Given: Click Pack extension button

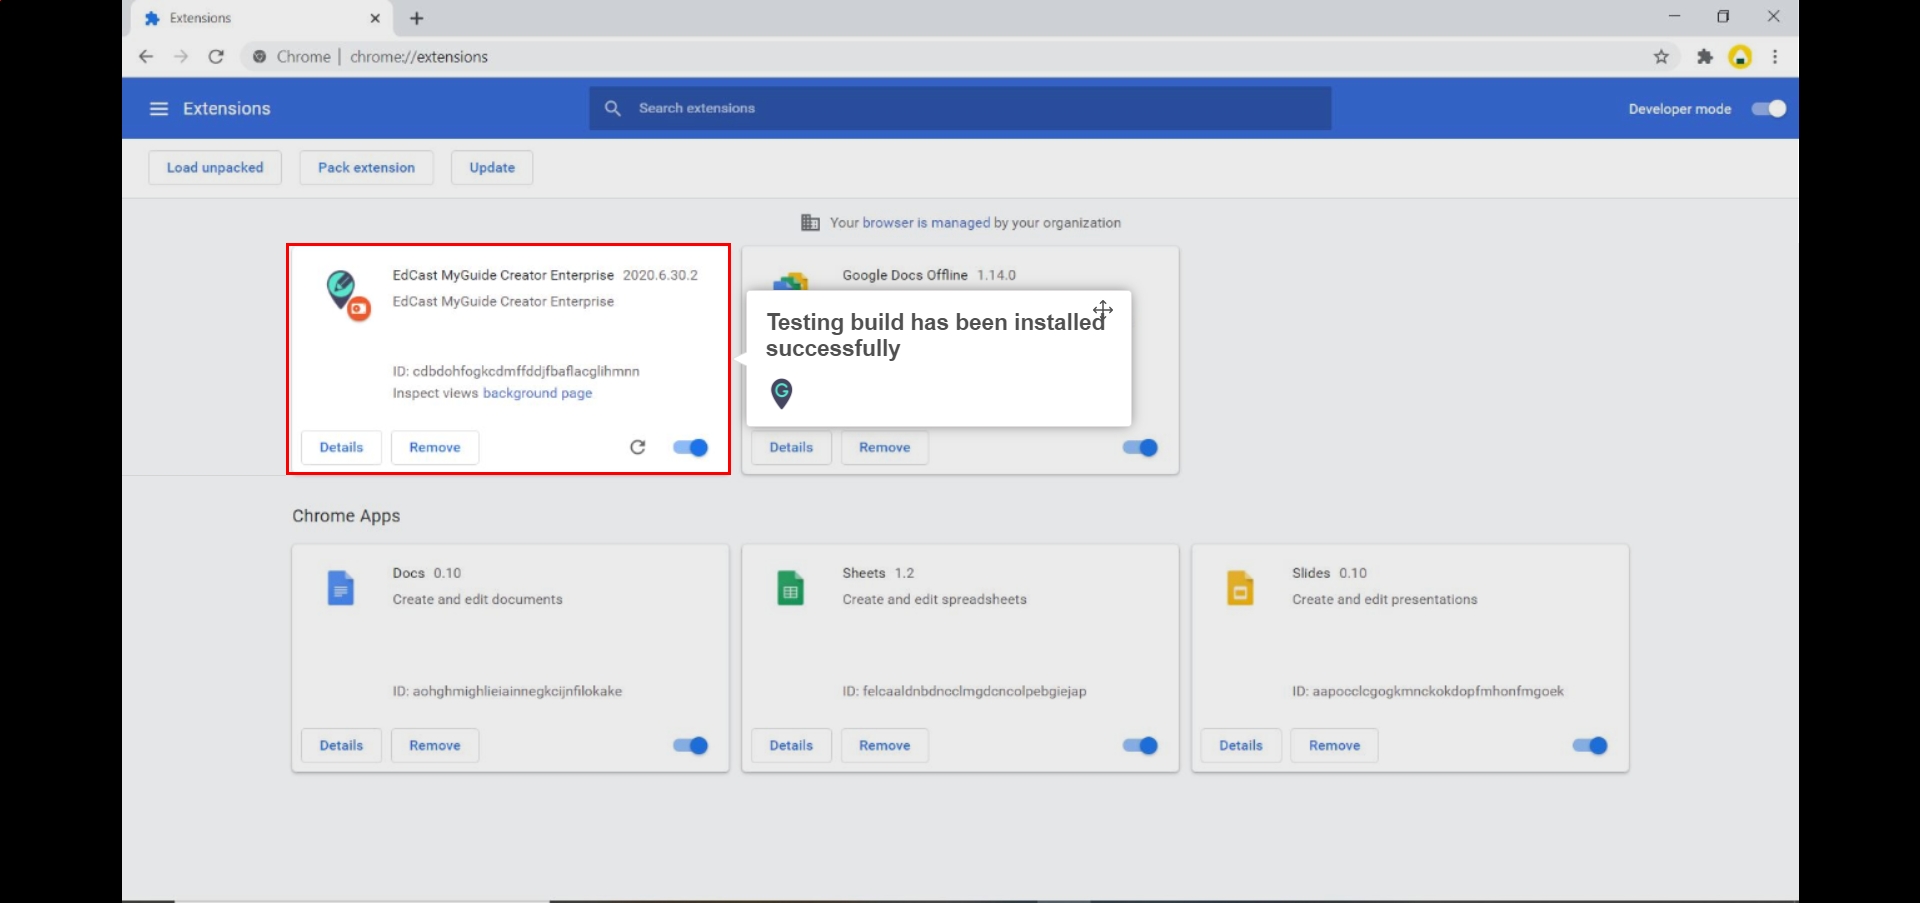Looking at the screenshot, I should pyautogui.click(x=366, y=167).
